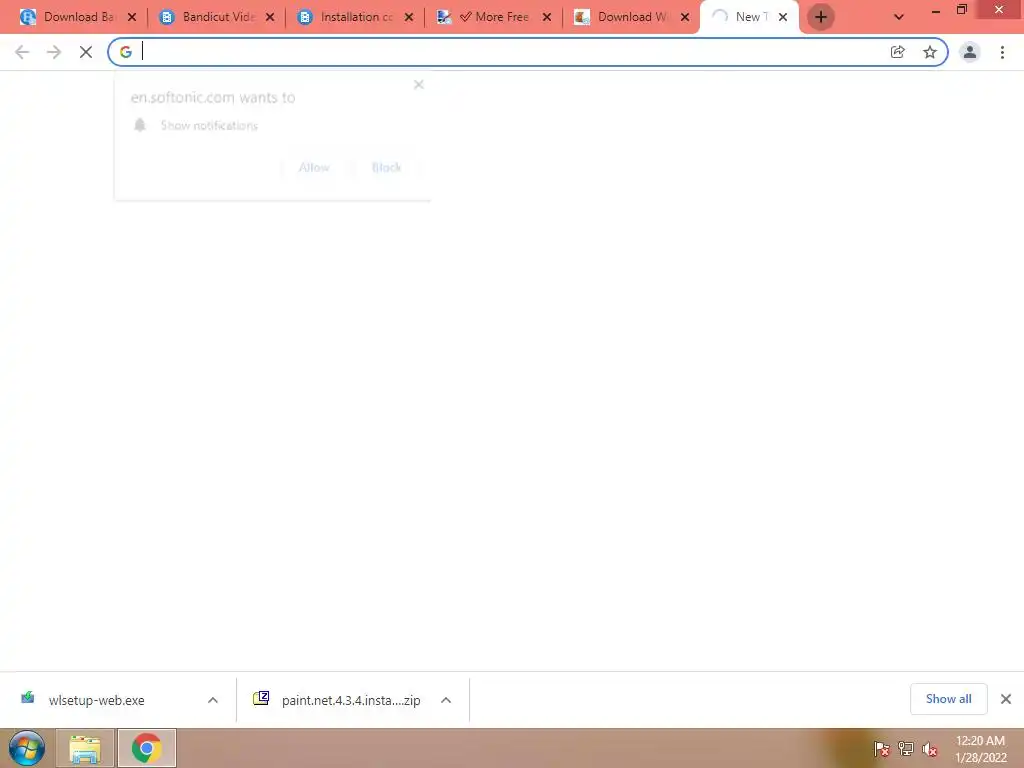
Task: Close the More Free tab
Action: coord(547,18)
